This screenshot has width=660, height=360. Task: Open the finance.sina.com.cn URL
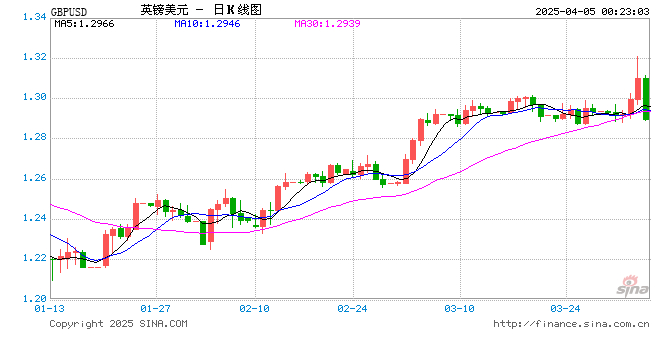571,324
